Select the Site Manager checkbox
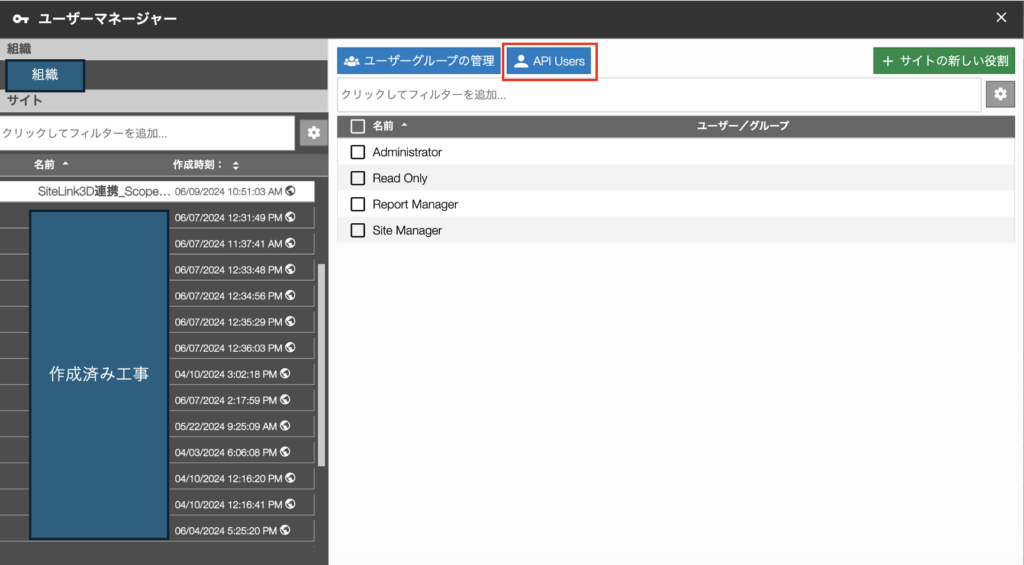 358,230
